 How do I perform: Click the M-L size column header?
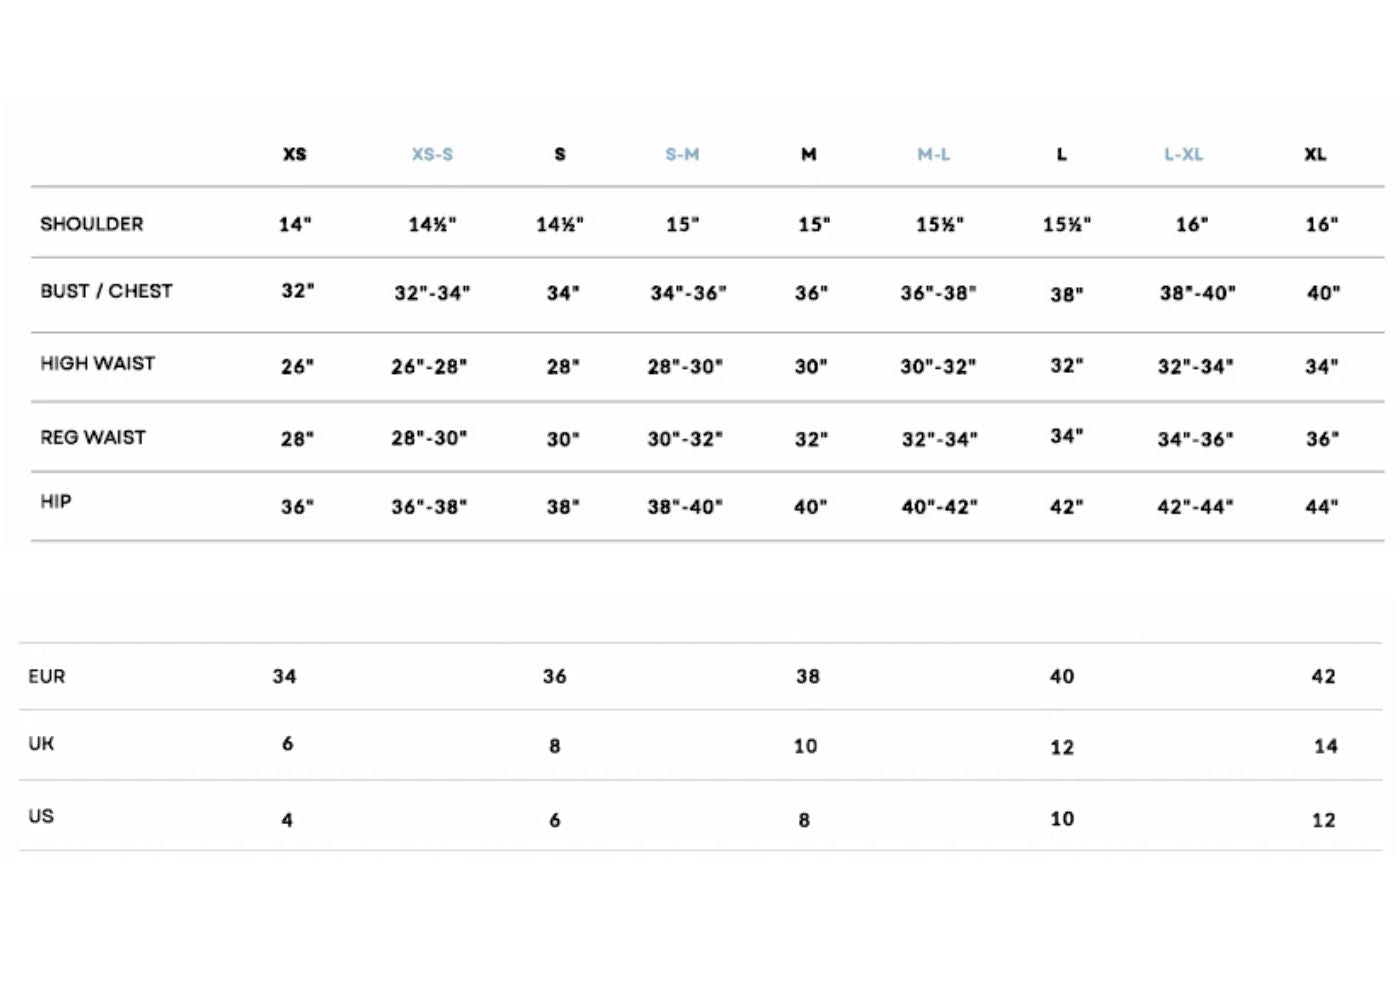(x=934, y=154)
